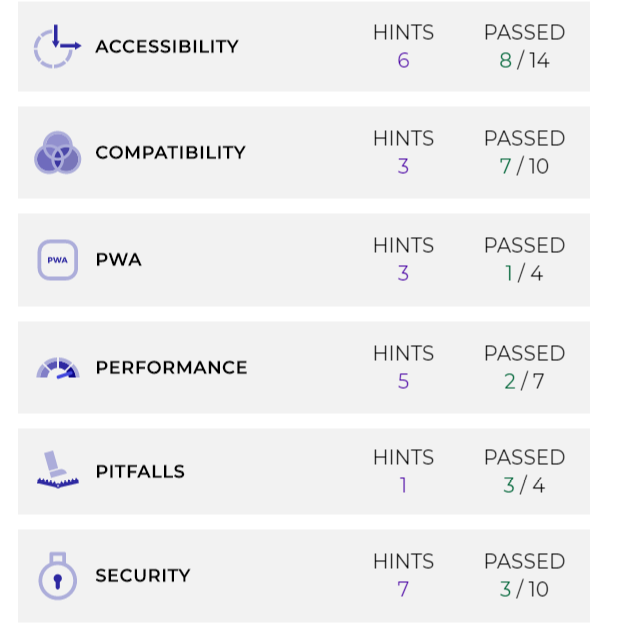Select the PWA category label
The height and width of the screenshot is (640, 621).
click(x=118, y=260)
